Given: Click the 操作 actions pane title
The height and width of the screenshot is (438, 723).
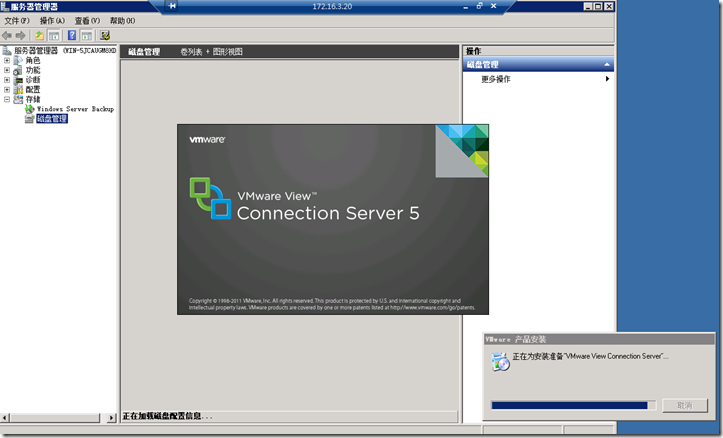Looking at the screenshot, I should pyautogui.click(x=473, y=51).
